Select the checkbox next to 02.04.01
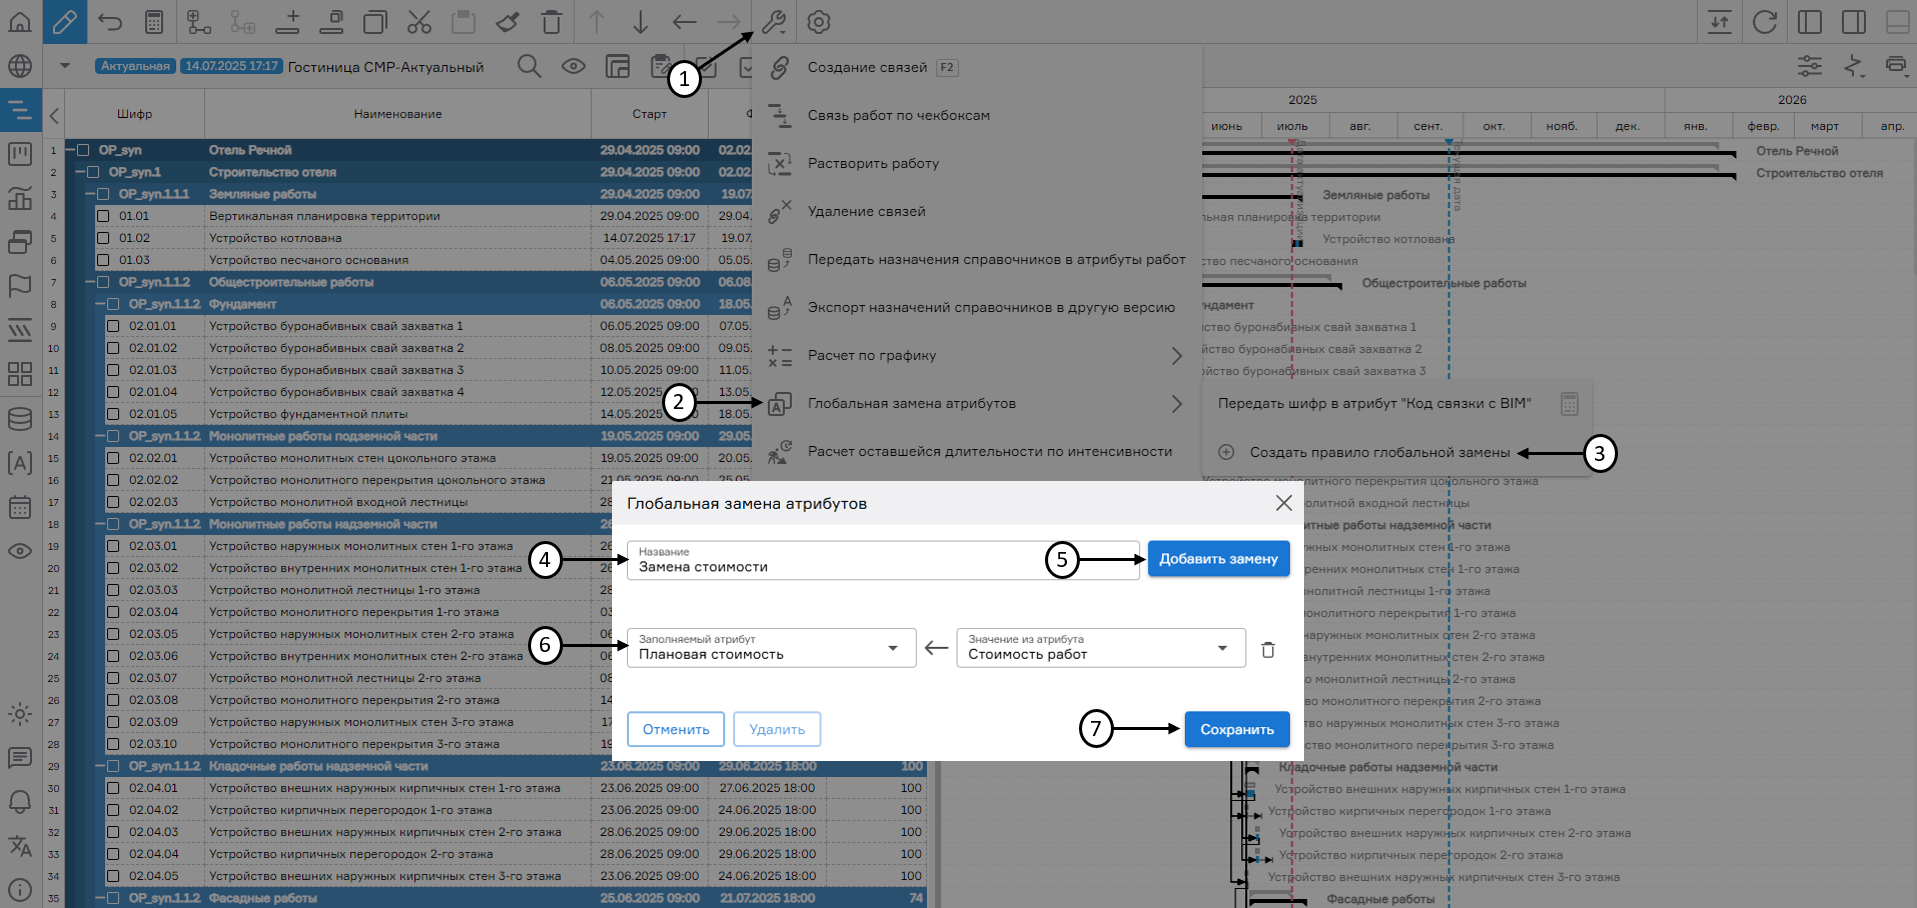The width and height of the screenshot is (1917, 908). click(x=113, y=788)
